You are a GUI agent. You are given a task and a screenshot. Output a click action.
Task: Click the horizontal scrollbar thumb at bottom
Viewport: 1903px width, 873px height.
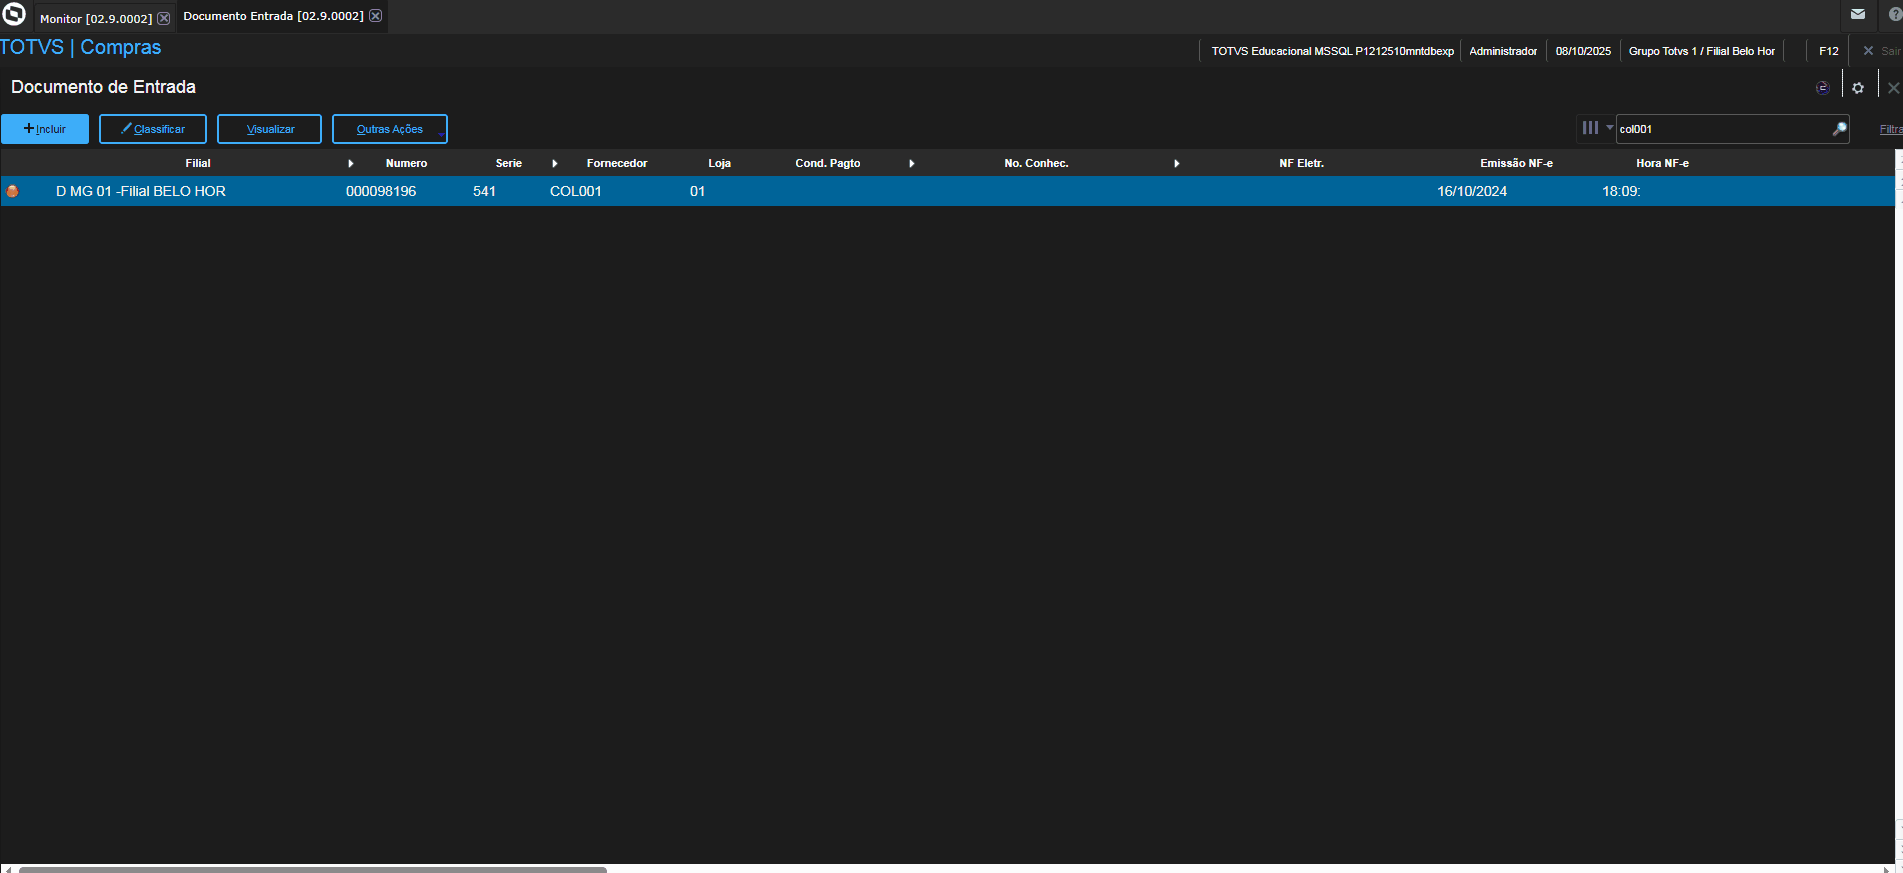tap(313, 869)
